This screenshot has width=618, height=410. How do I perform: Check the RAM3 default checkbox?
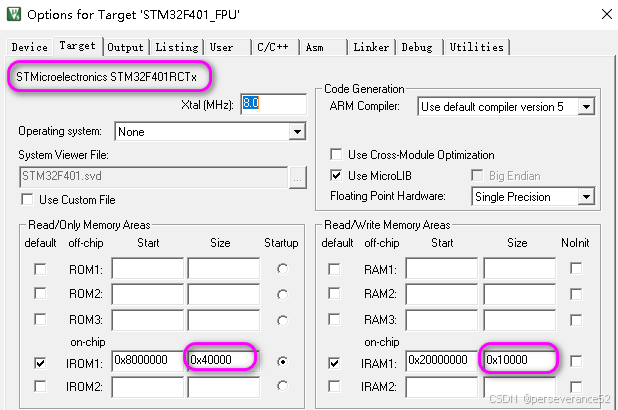334,319
